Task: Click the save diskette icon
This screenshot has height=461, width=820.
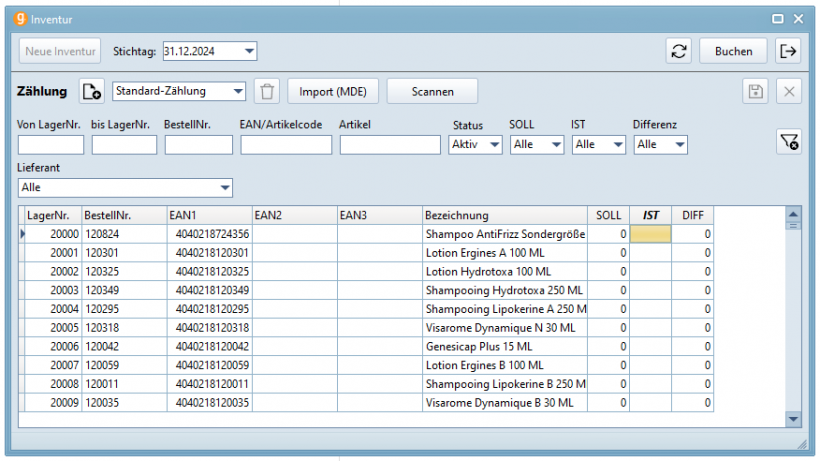Action: click(x=756, y=92)
